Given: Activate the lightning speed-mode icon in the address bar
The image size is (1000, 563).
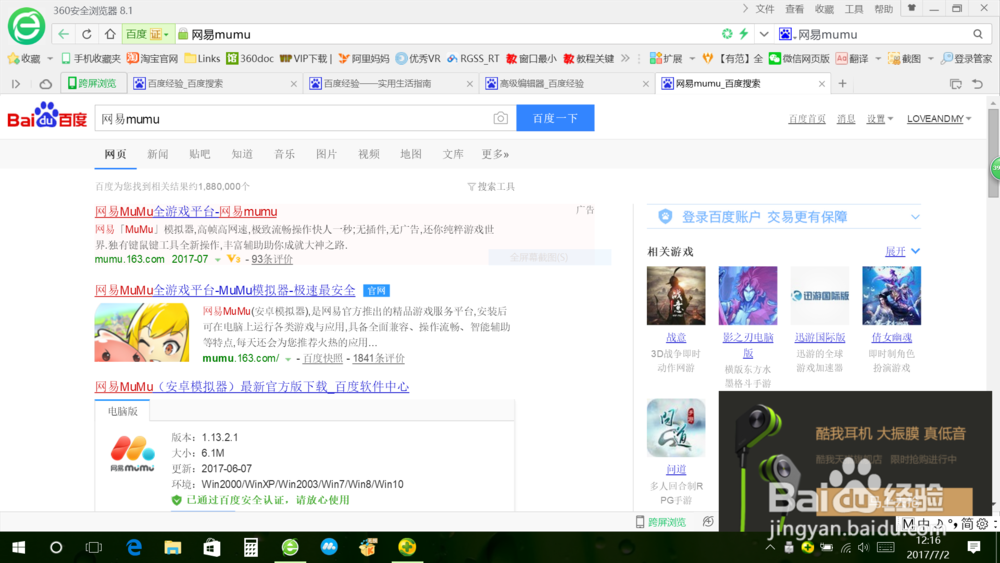Looking at the screenshot, I should point(744,34).
